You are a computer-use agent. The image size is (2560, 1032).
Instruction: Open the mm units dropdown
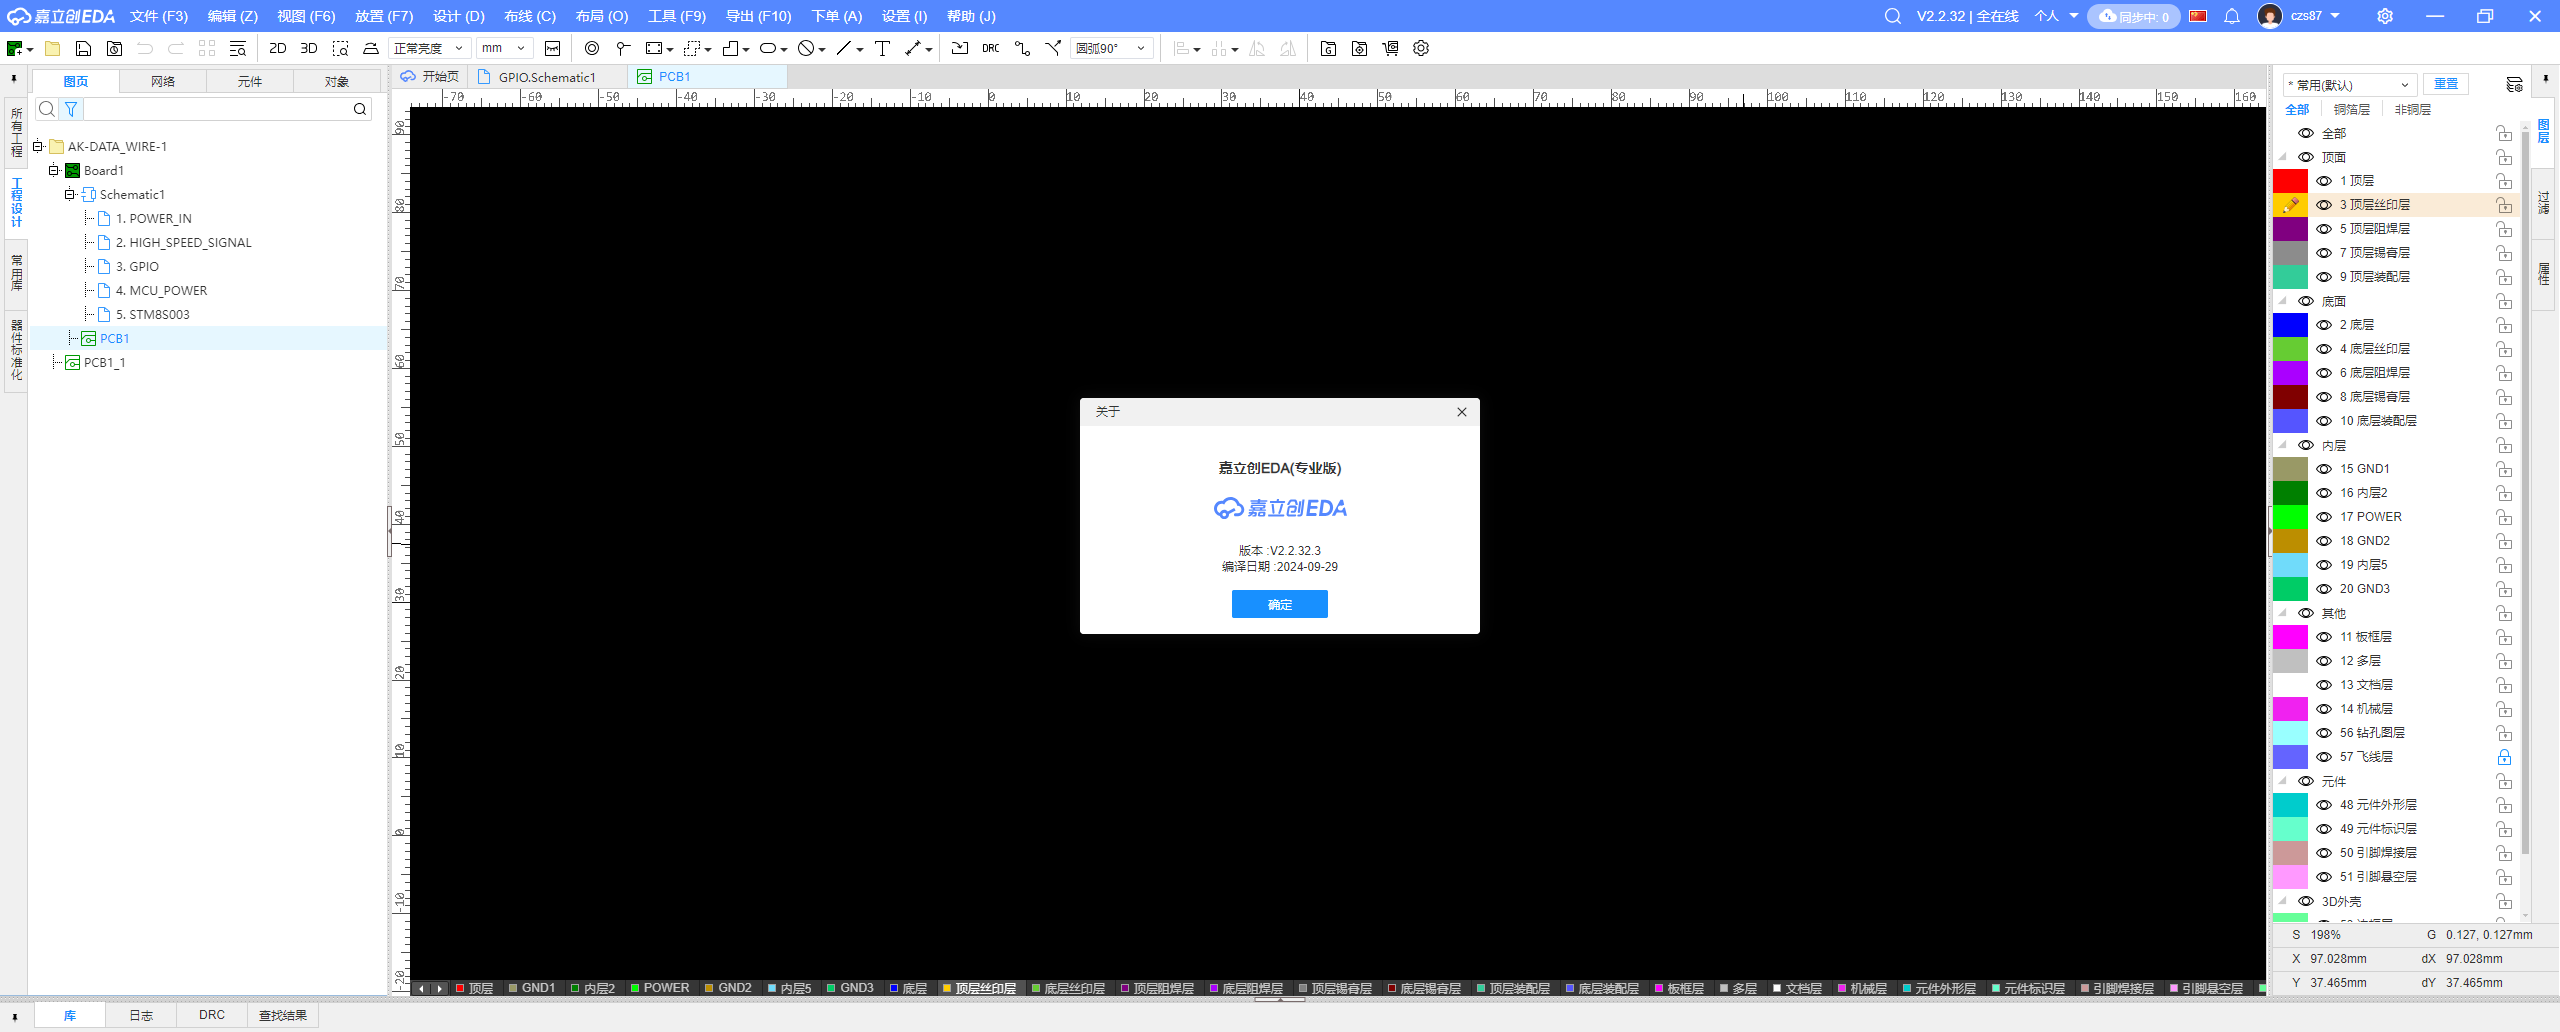click(x=503, y=48)
